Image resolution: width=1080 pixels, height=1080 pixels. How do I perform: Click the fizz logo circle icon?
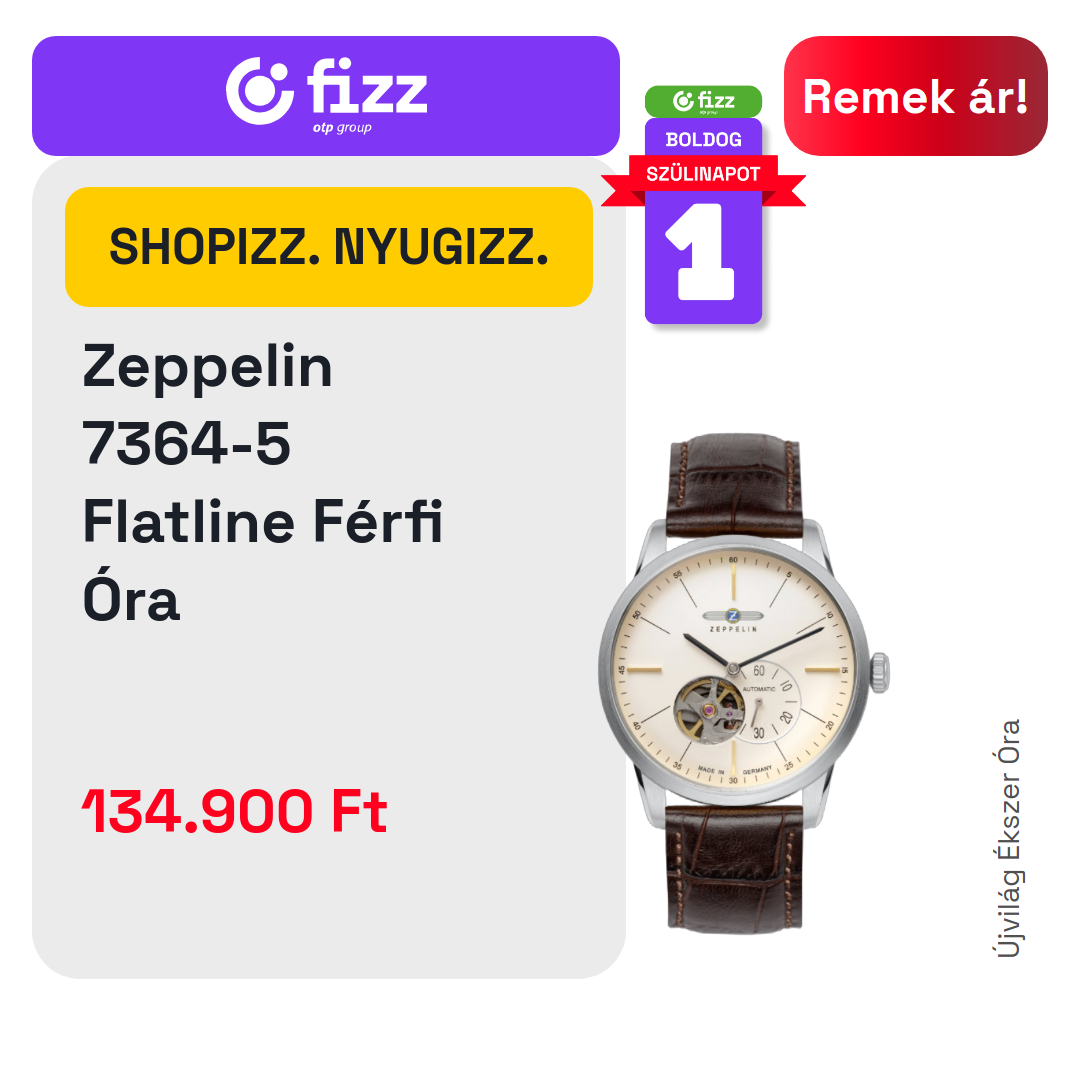(x=260, y=91)
